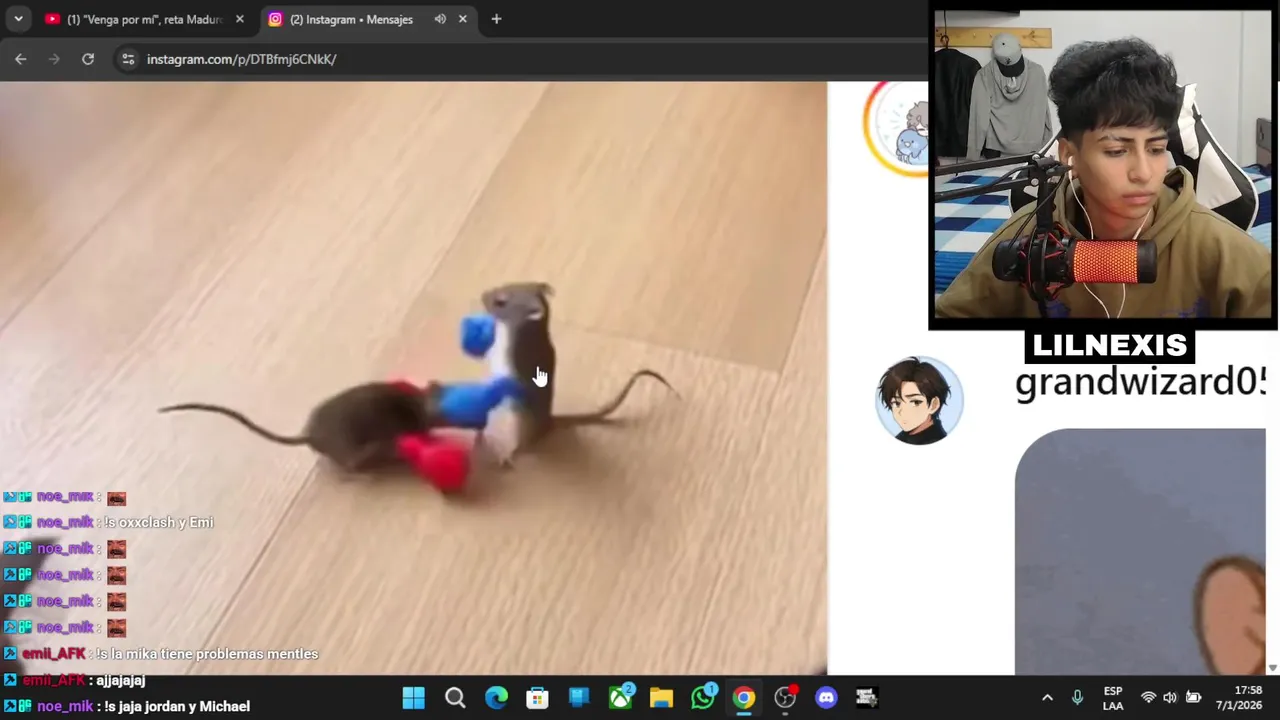1280x720 pixels.
Task: Go back to the previous page
Action: pyautogui.click(x=21, y=59)
